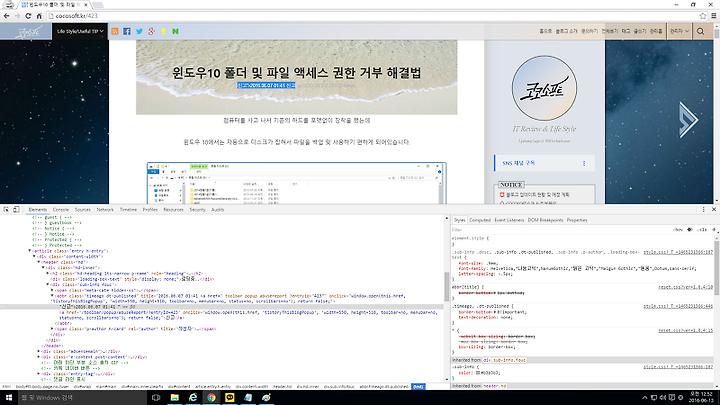Switch to the Network tab

point(105,209)
